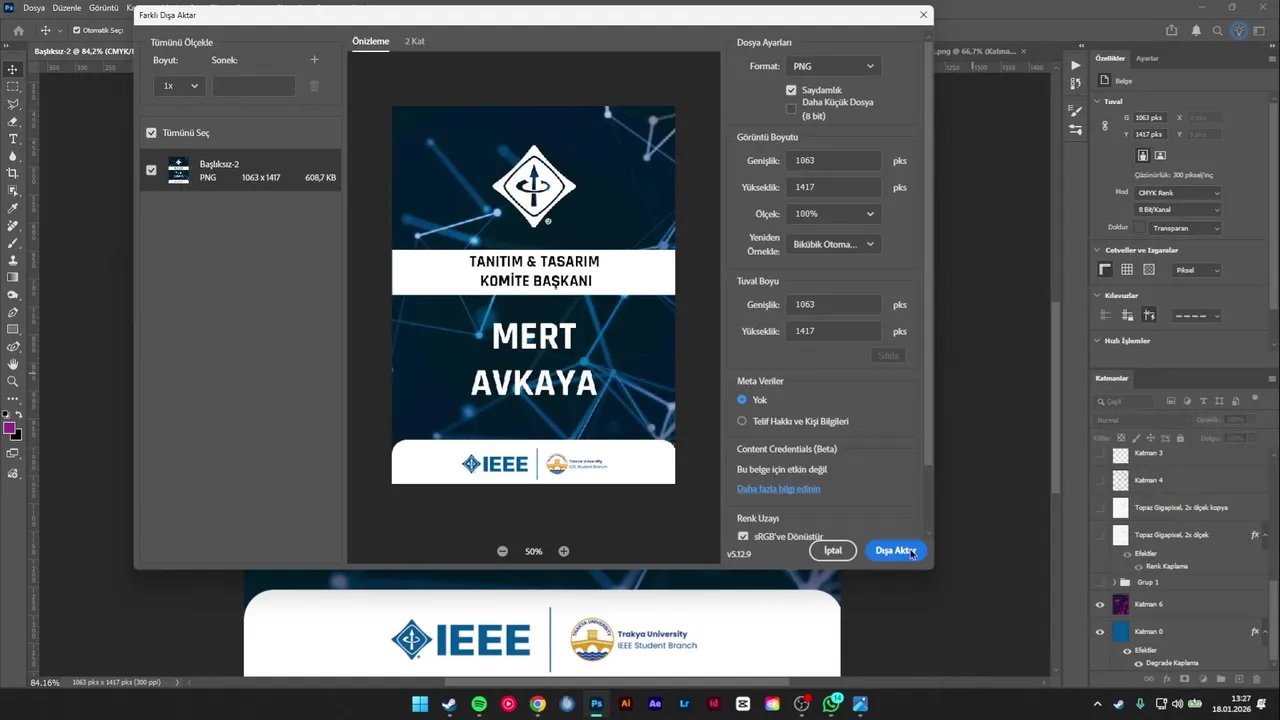Select the Brush tool

tap(13, 243)
